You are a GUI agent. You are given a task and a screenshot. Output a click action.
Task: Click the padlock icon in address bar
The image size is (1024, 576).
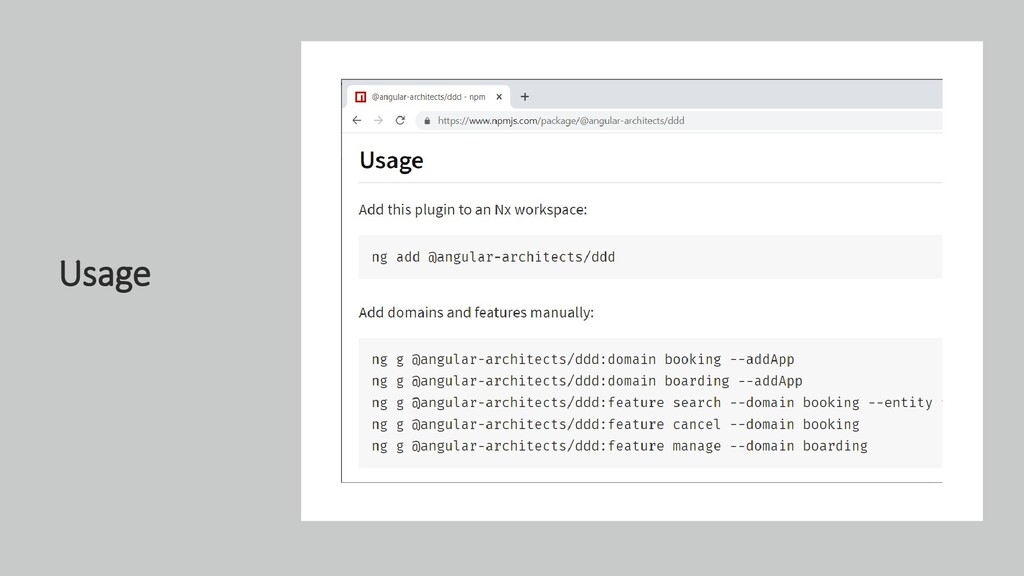click(x=427, y=121)
